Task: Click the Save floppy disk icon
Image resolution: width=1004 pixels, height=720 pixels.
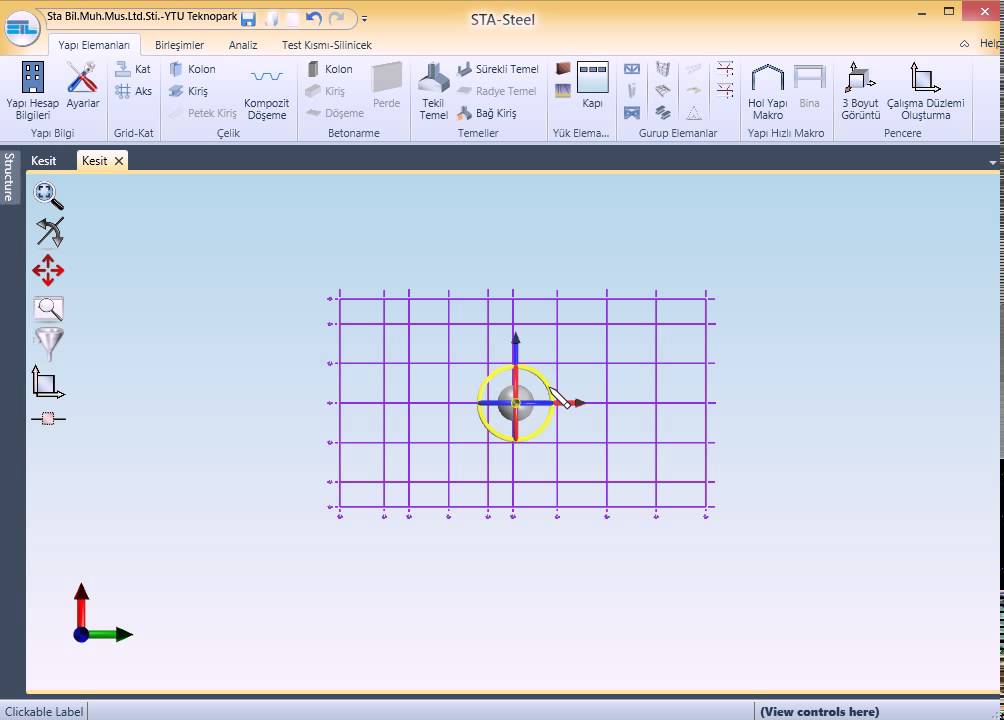Action: click(x=248, y=19)
